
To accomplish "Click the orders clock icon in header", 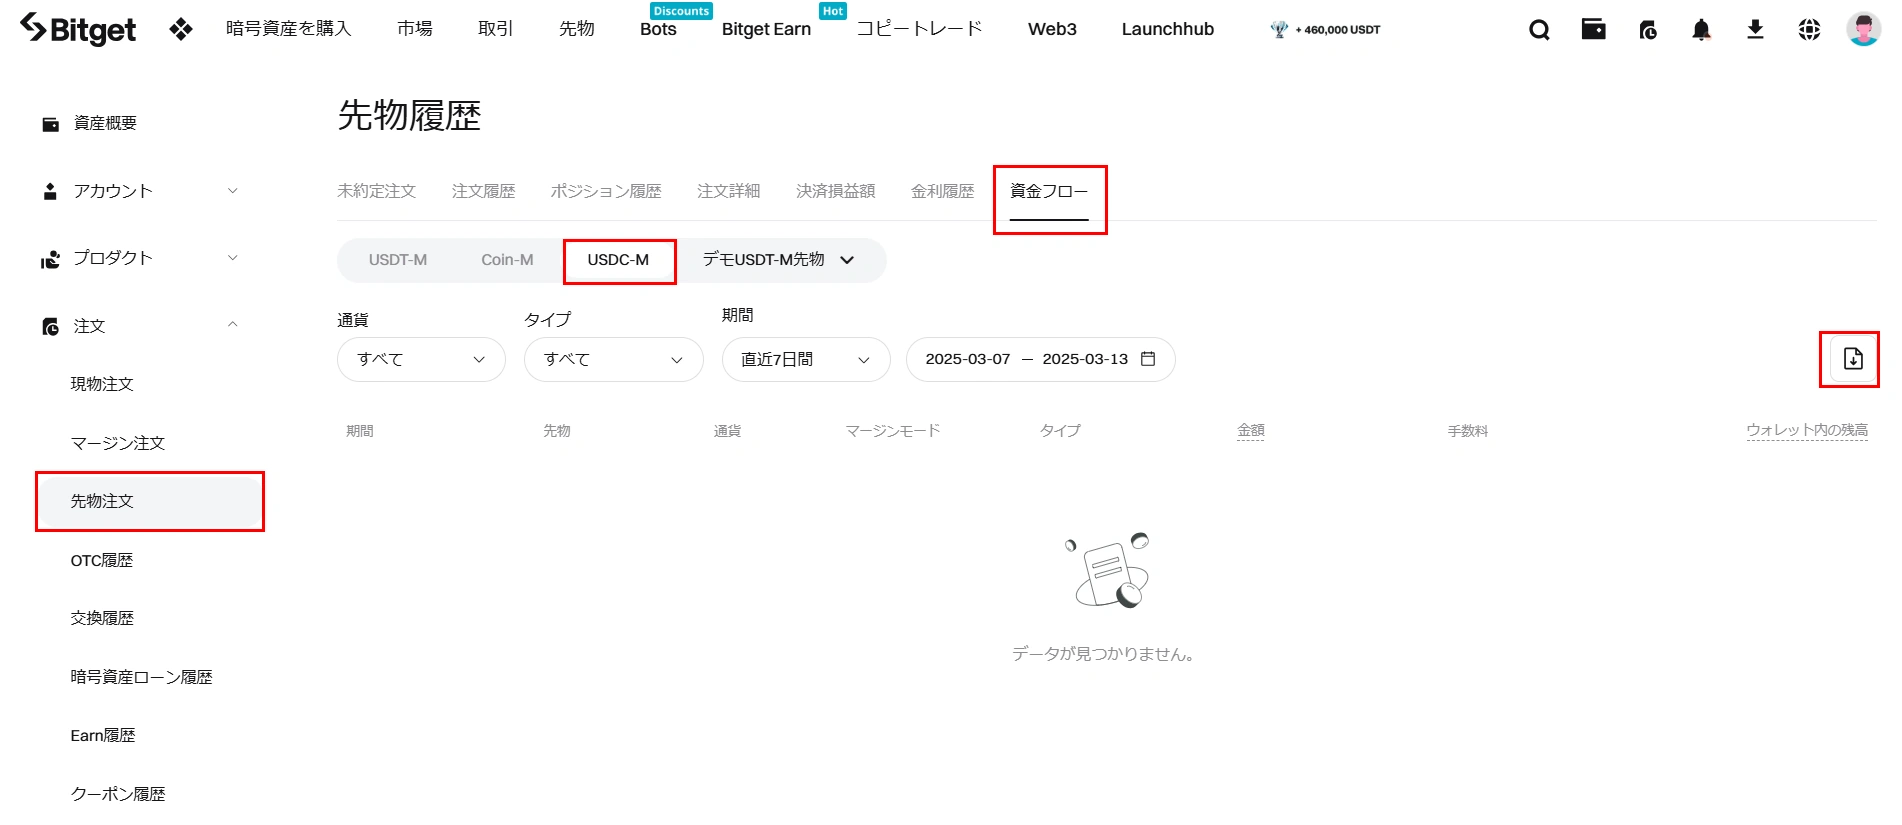I will (x=1648, y=30).
